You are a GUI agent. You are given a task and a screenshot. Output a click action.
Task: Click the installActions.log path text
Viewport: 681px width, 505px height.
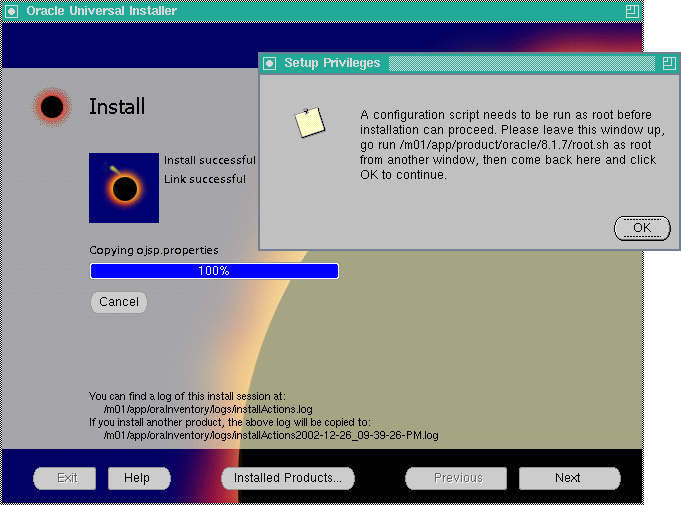208,409
